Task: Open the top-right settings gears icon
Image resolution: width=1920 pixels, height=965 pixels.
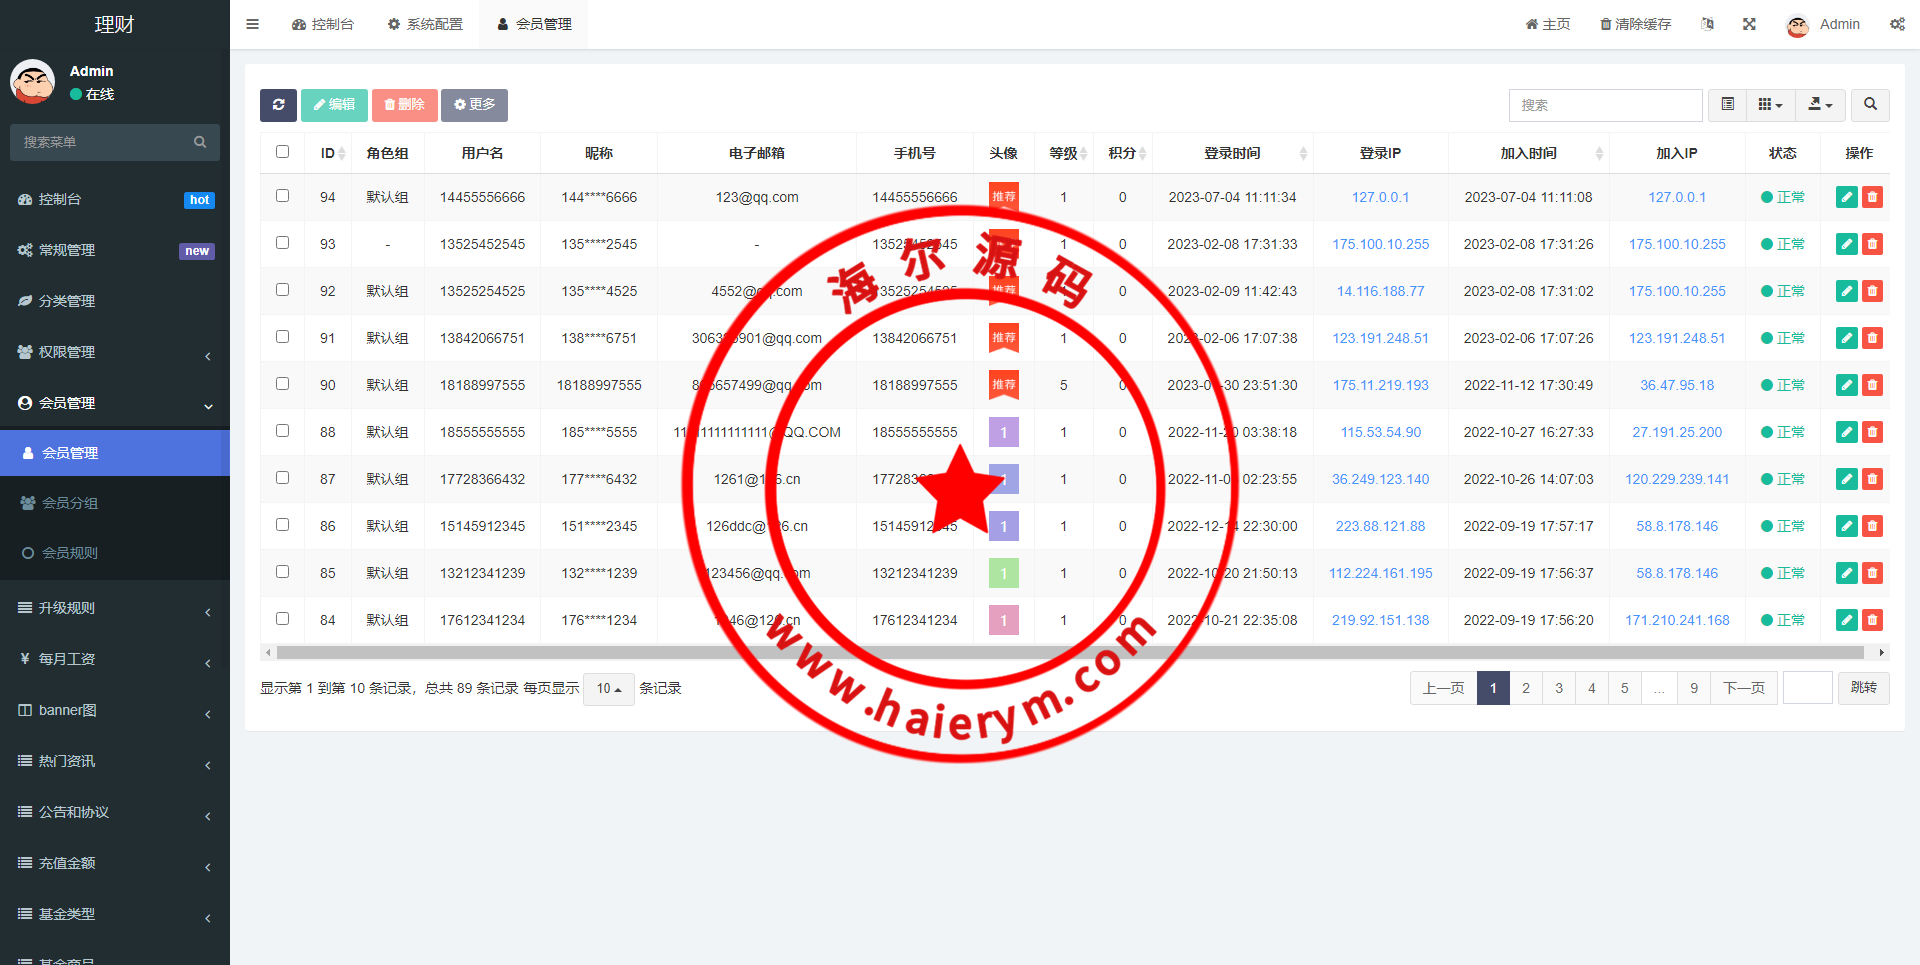Action: point(1897,24)
